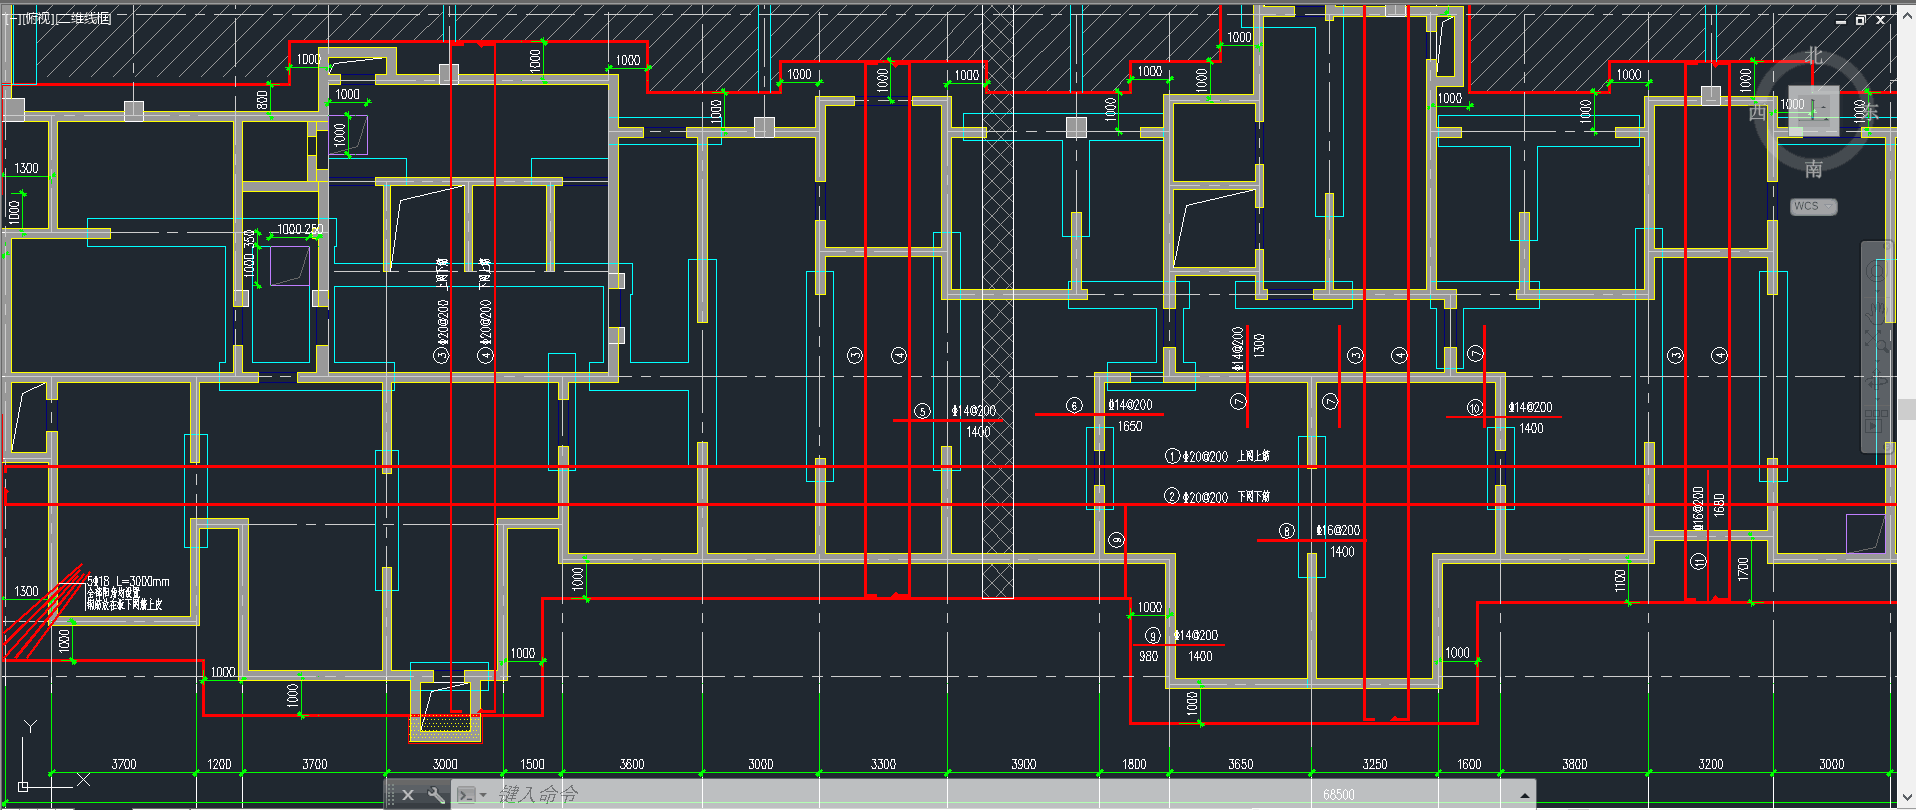Click ViewCube north direction 北
Screen dimensions: 1916x810
(1814, 56)
